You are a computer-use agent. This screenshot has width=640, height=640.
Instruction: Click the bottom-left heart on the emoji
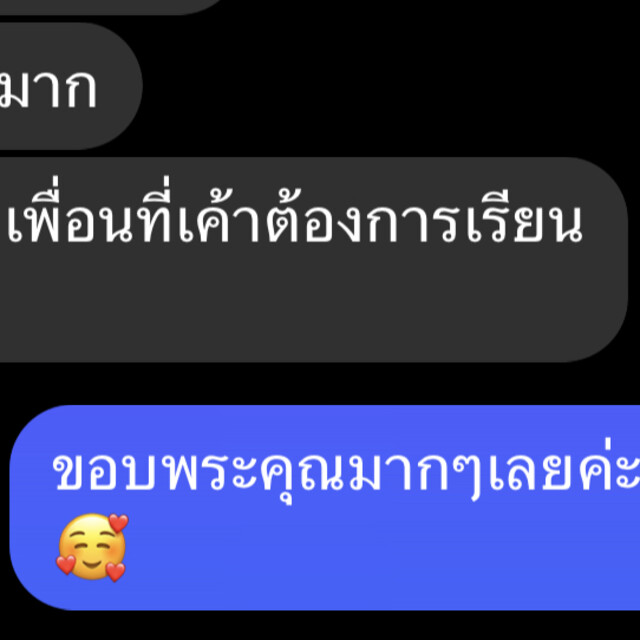coord(66,565)
